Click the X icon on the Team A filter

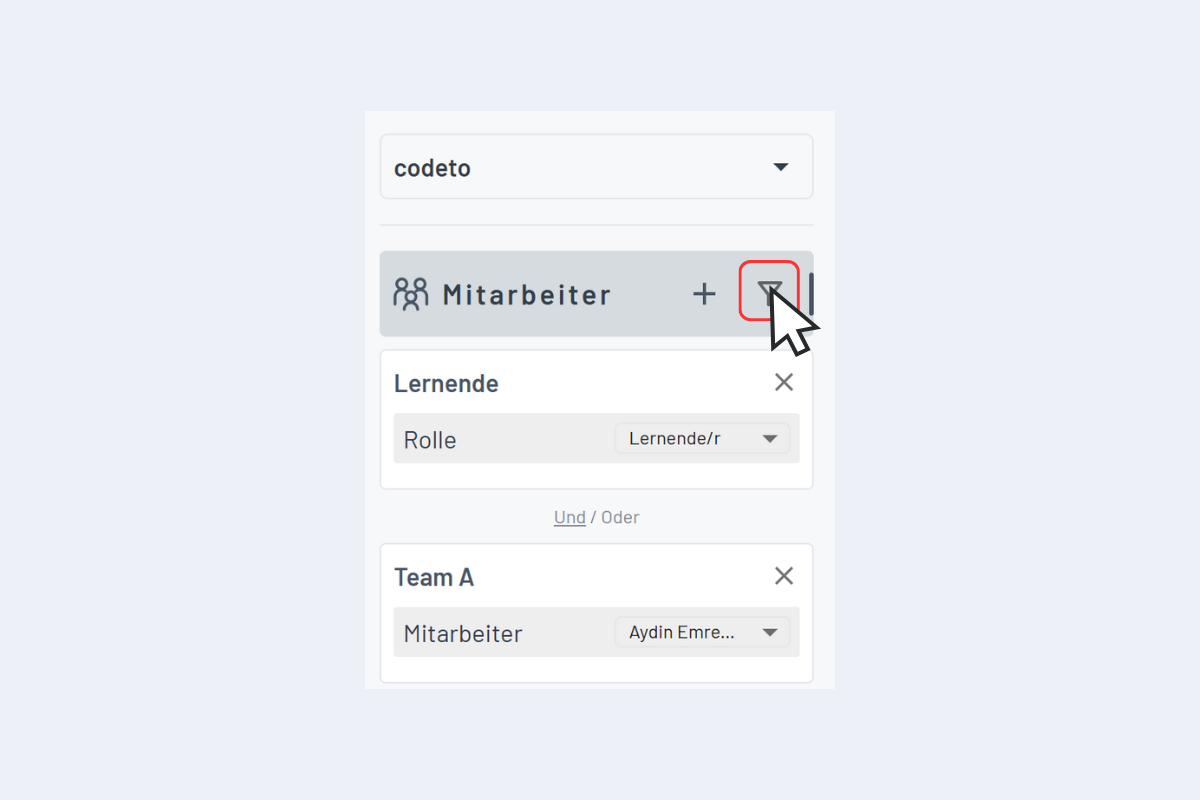(783, 575)
